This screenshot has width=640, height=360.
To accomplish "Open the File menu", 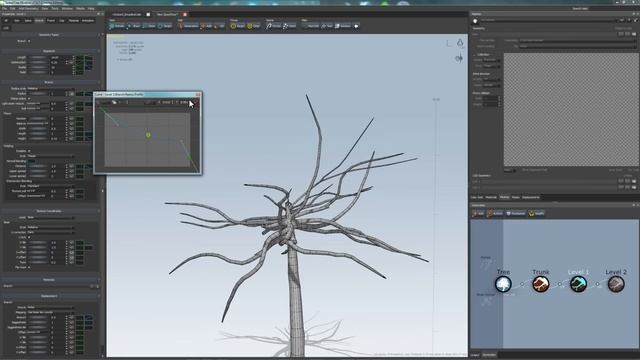I will [x=4, y=8].
